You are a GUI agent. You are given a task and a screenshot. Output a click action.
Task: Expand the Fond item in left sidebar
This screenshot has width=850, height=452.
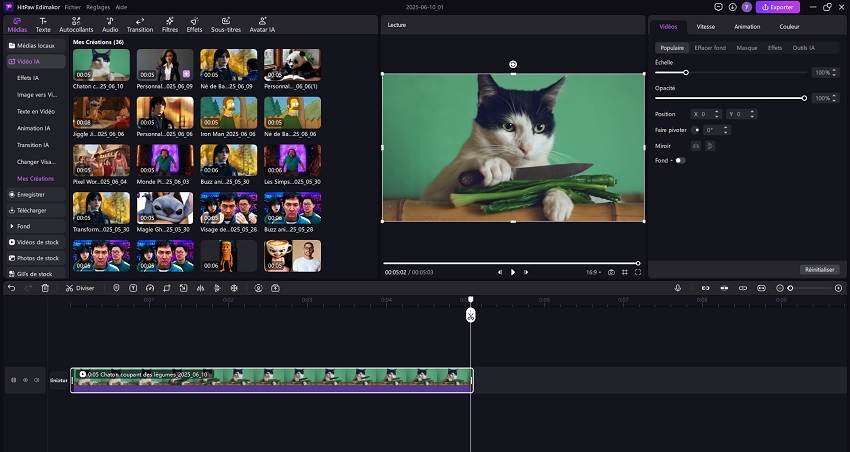click(36, 227)
